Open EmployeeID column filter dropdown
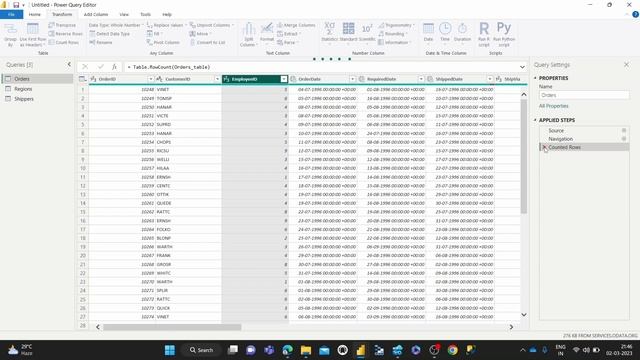 284,79
